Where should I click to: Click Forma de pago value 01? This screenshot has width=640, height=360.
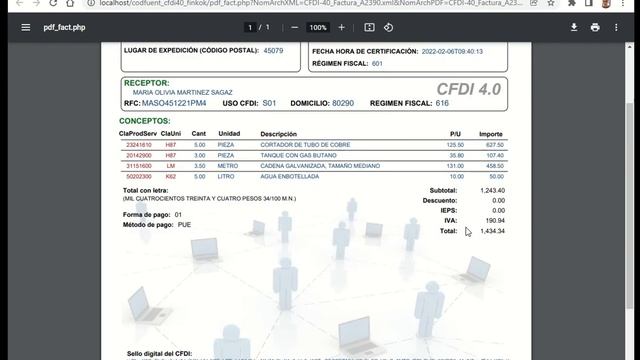(178, 215)
